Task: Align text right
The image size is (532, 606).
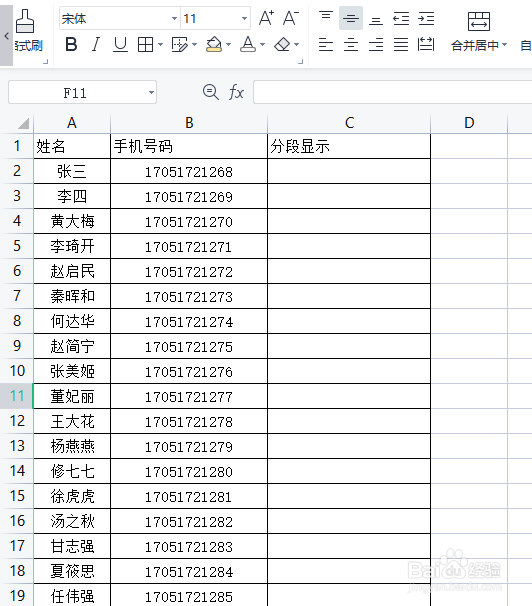Action: (376, 44)
